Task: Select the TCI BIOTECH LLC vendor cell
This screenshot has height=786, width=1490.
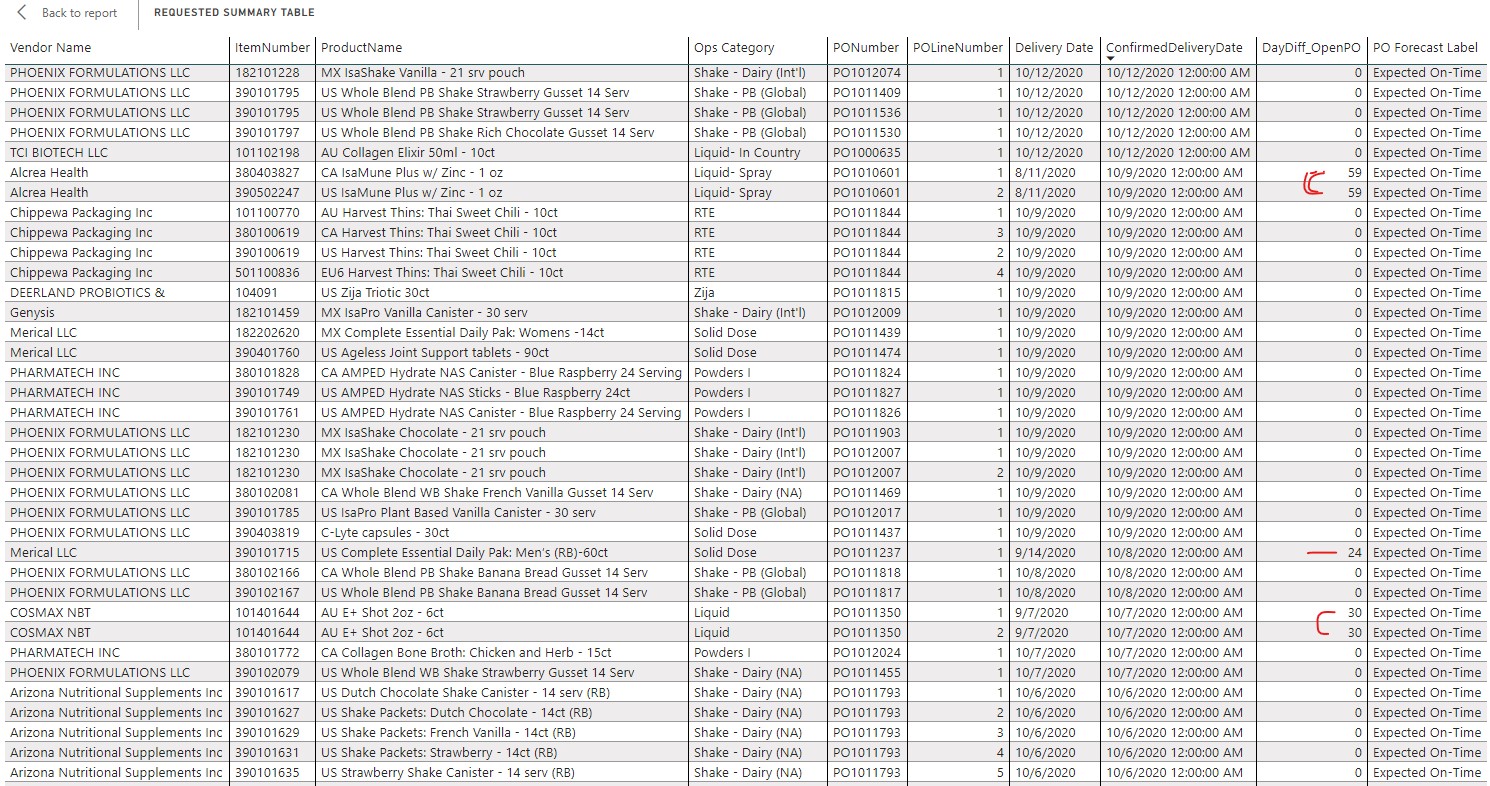Action: pyautogui.click(x=59, y=152)
